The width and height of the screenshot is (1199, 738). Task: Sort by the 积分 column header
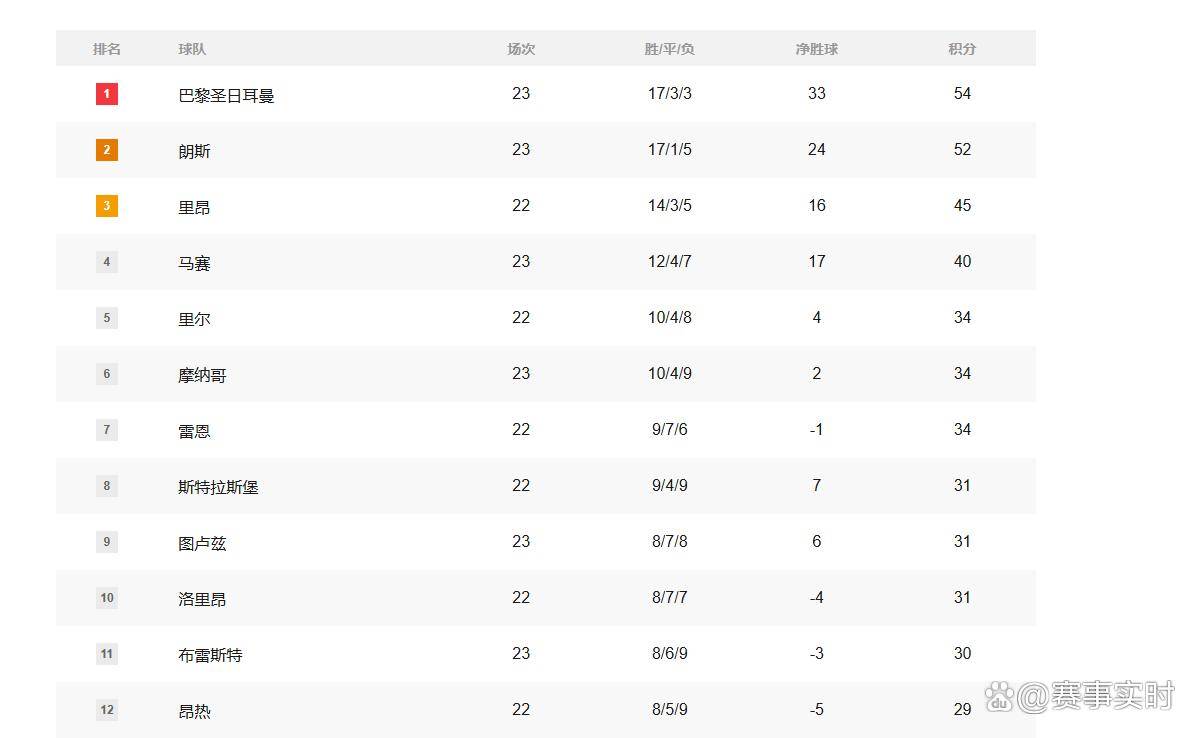click(962, 49)
